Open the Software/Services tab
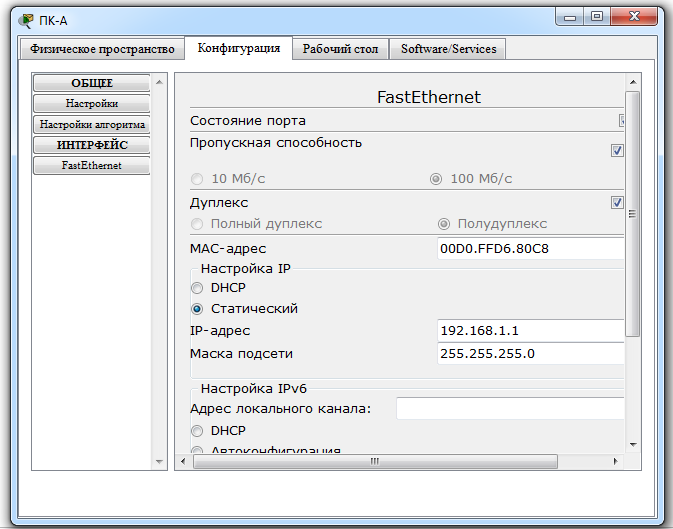This screenshot has height=529, width=673. (448, 49)
